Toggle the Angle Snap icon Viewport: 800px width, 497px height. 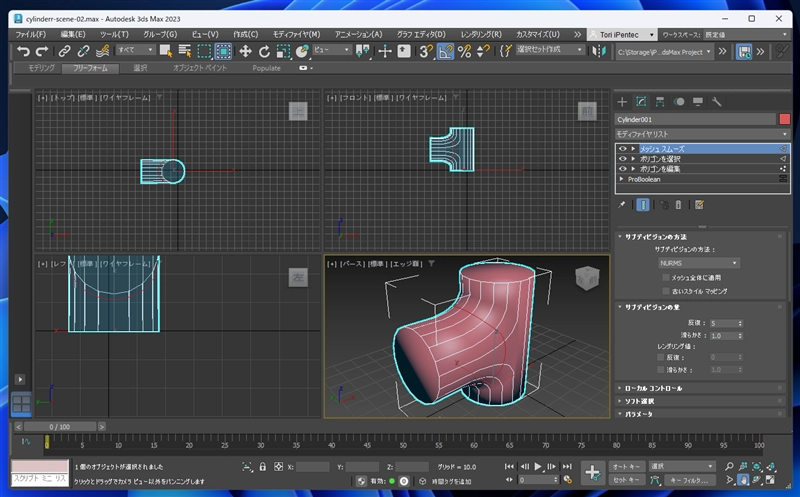point(445,51)
